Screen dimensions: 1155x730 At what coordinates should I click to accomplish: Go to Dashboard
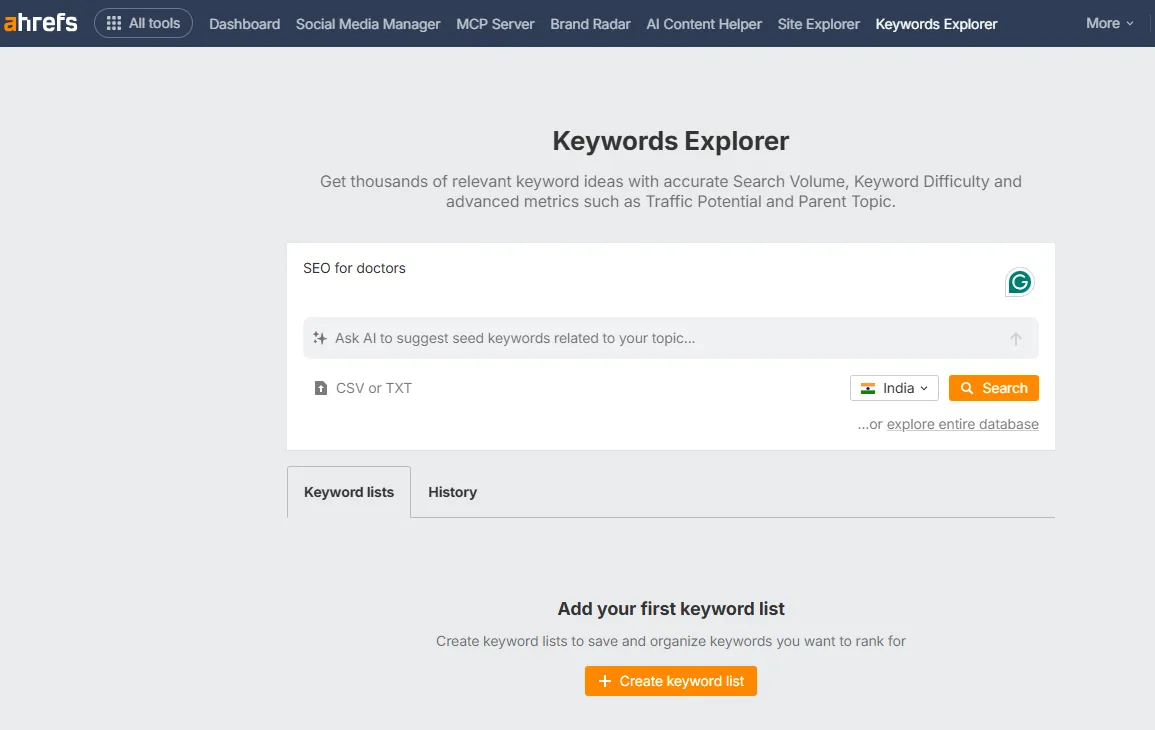244,24
